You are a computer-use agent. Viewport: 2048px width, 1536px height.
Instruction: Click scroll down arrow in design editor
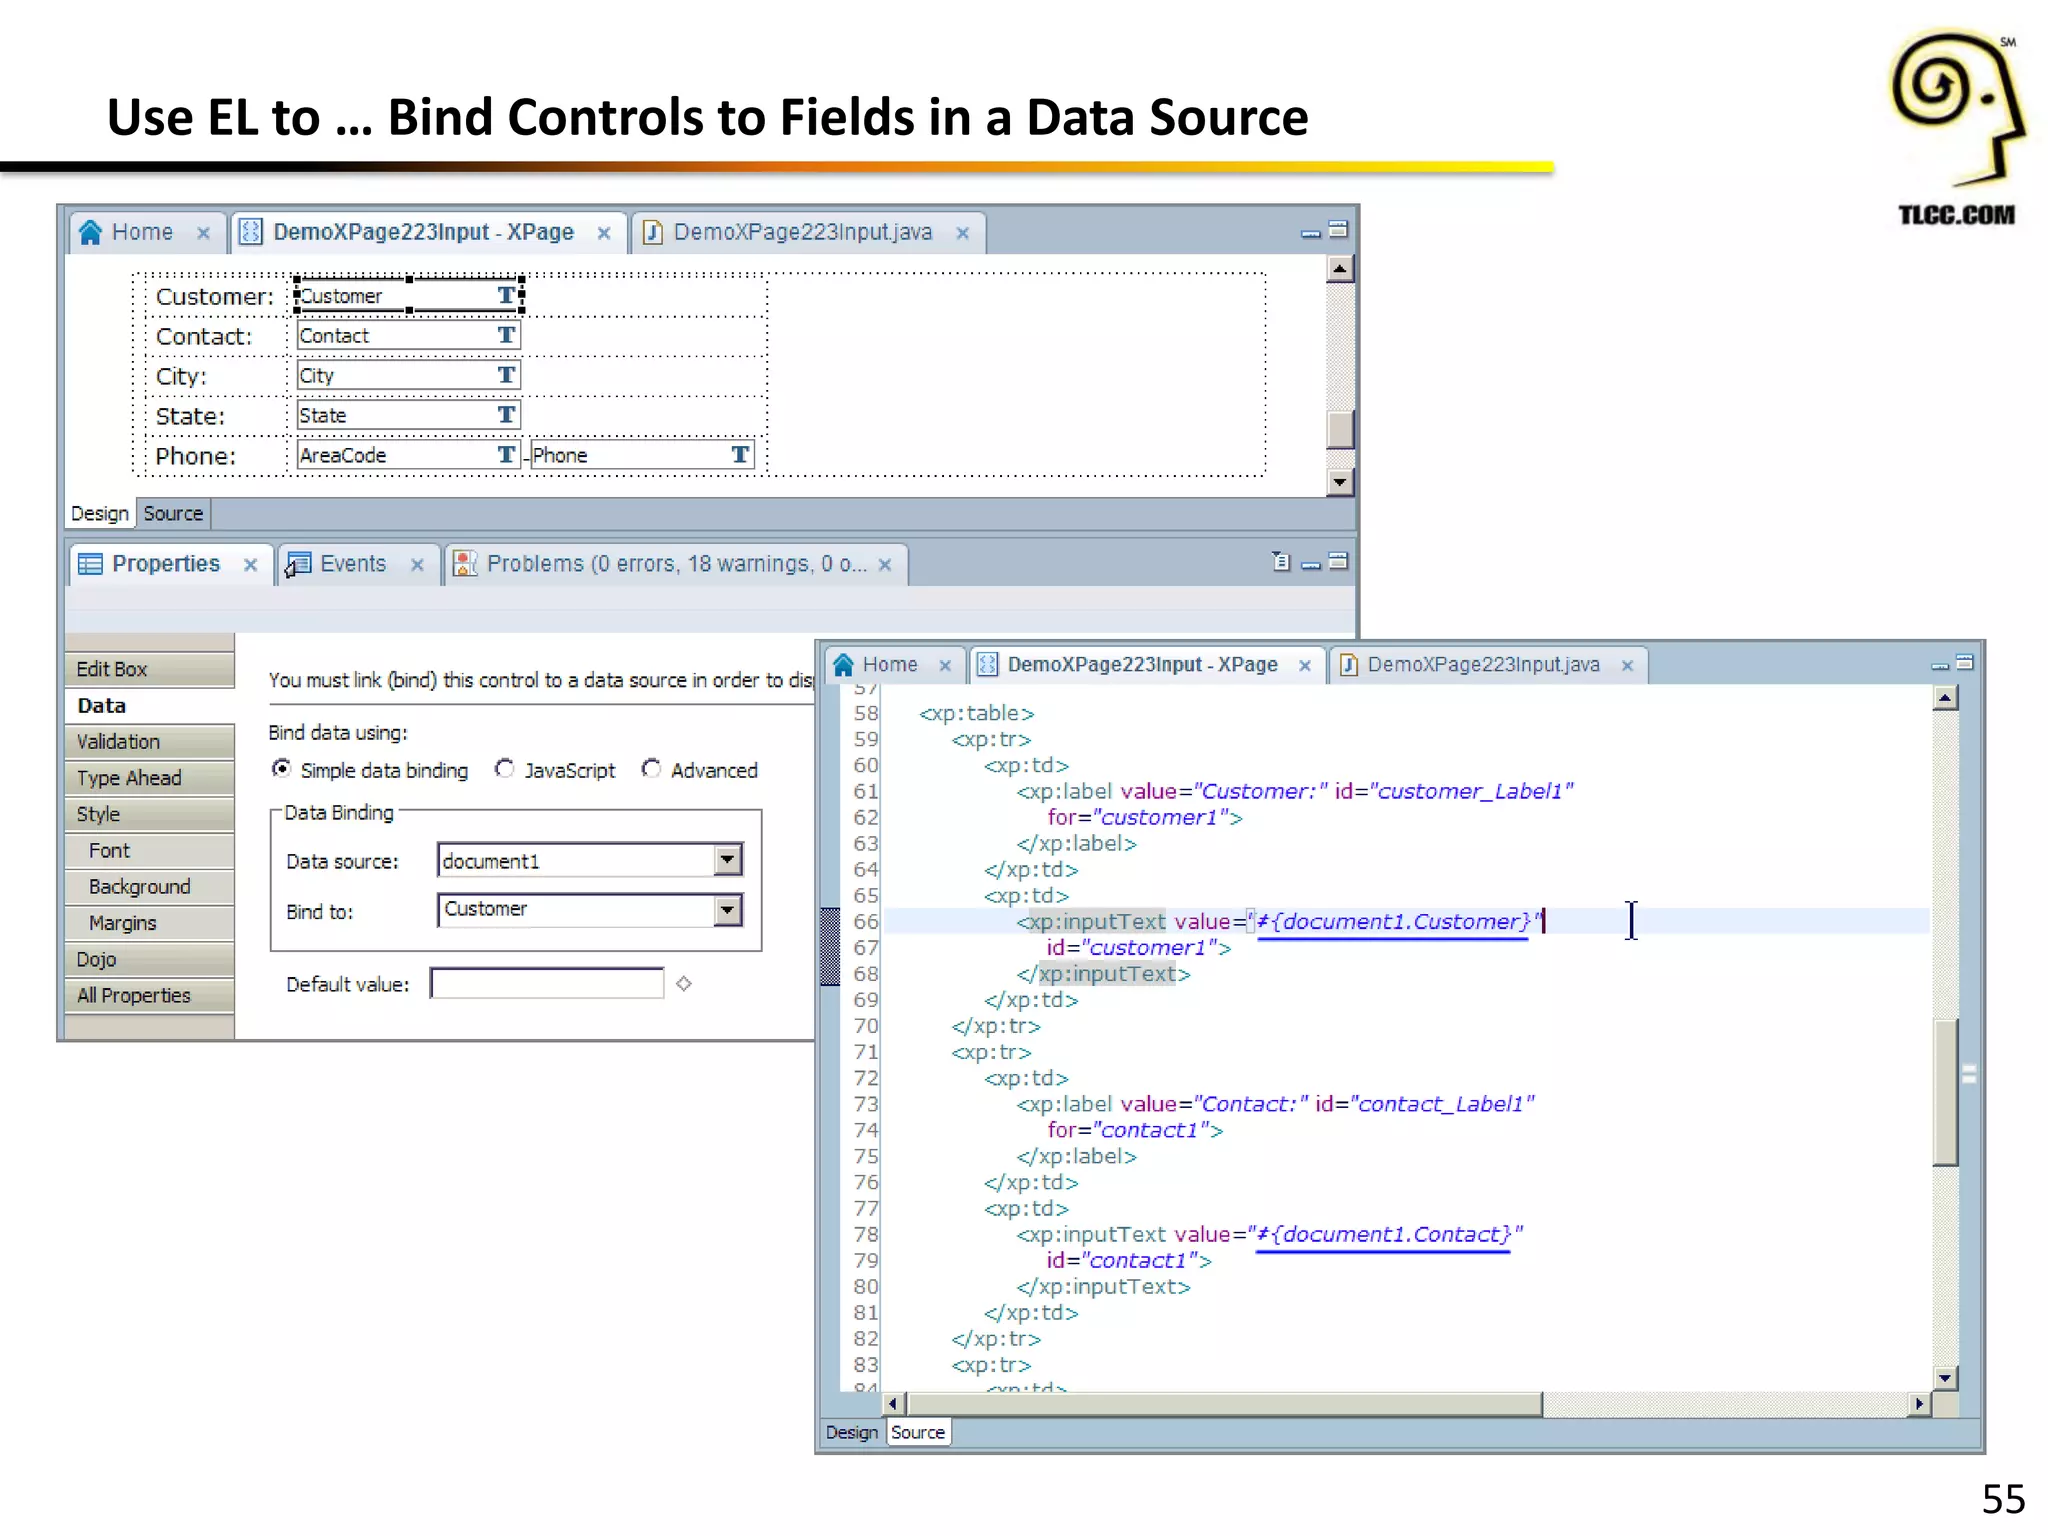[1340, 482]
